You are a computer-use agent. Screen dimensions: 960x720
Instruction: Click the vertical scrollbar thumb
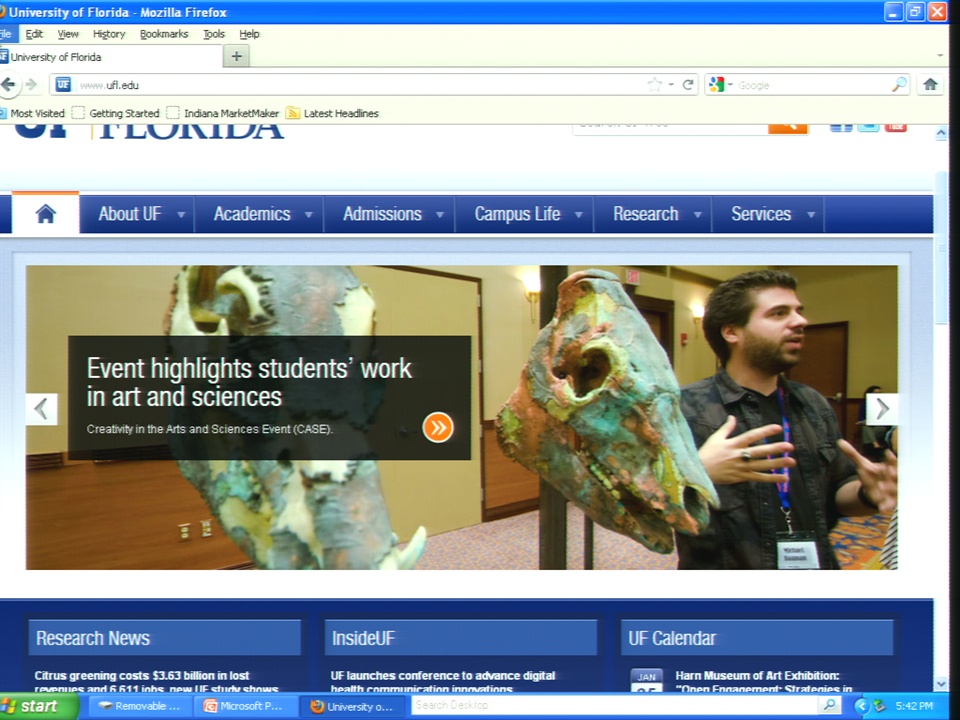[x=941, y=248]
